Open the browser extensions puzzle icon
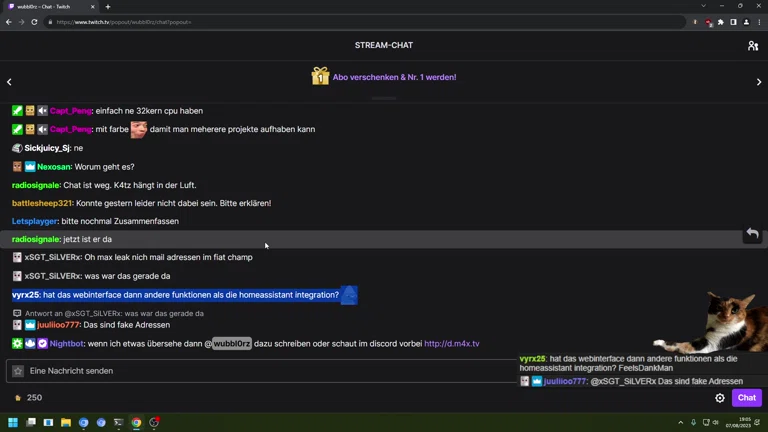The width and height of the screenshot is (768, 432). pos(720,22)
